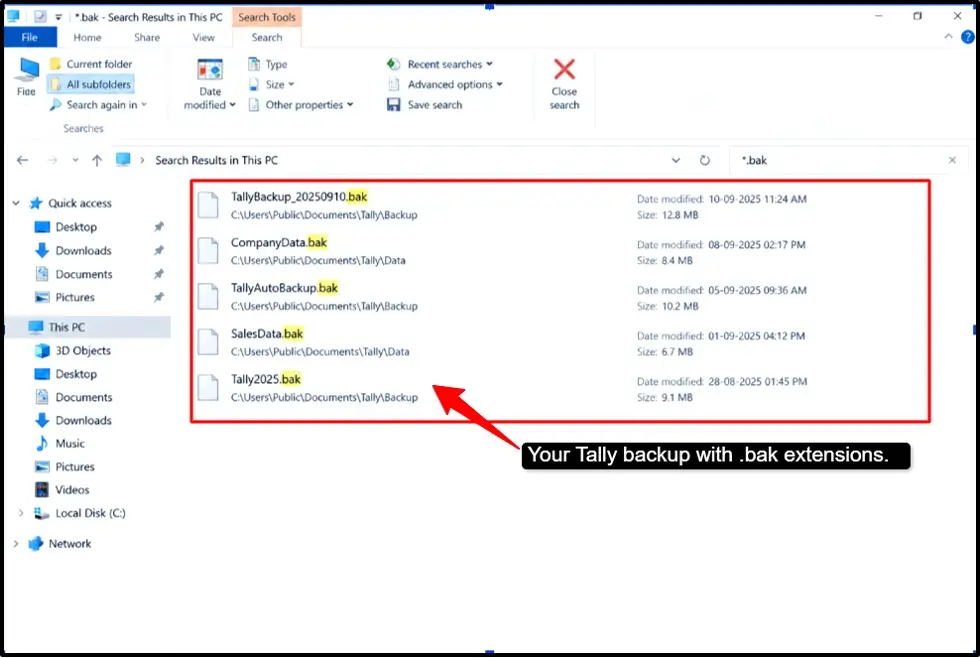Switch to the Home ribbon tab
The height and width of the screenshot is (658, 980).
[88, 37]
